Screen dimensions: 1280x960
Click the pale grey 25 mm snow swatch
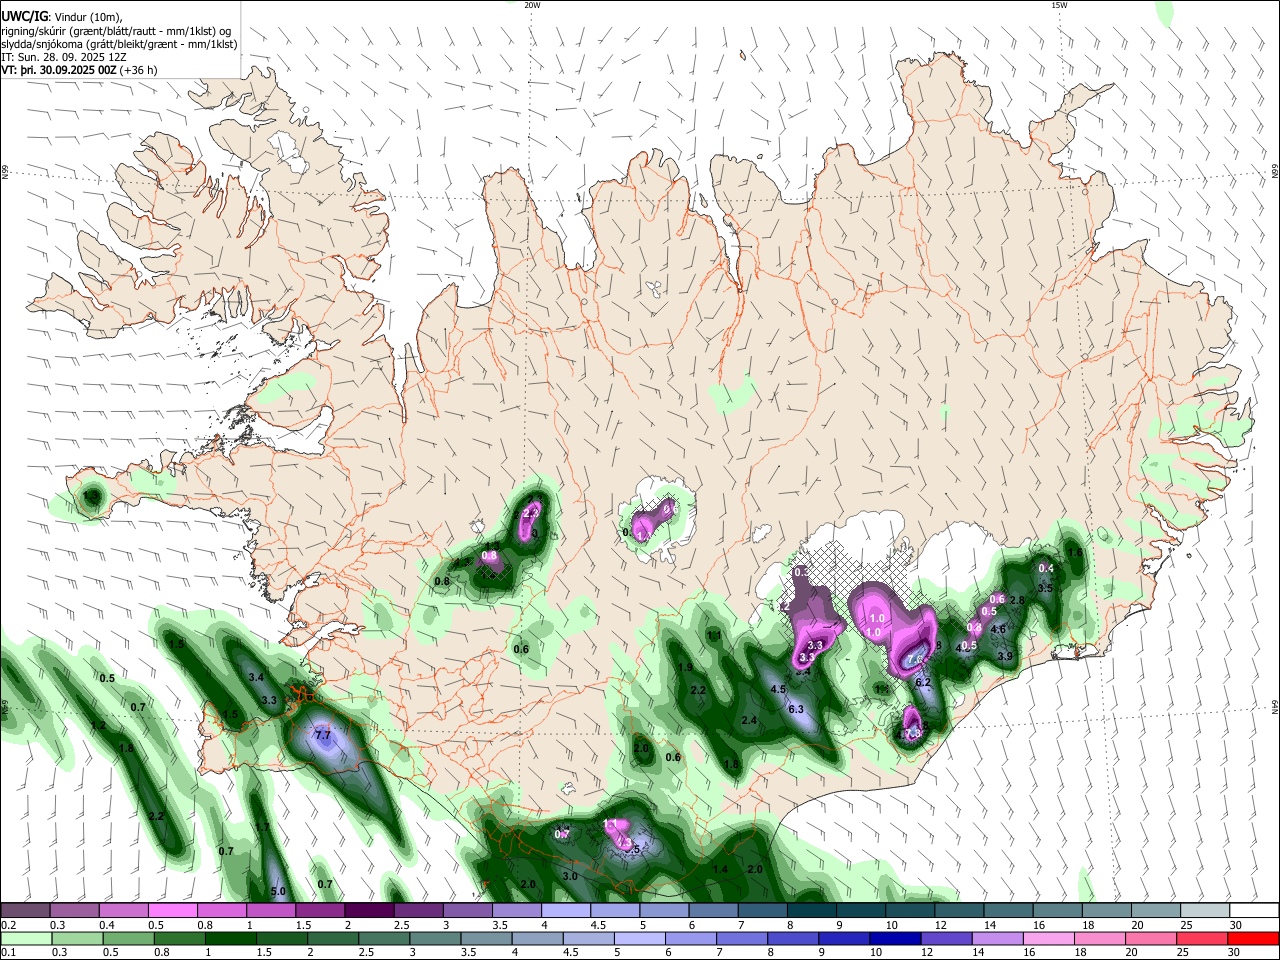[1205, 911]
